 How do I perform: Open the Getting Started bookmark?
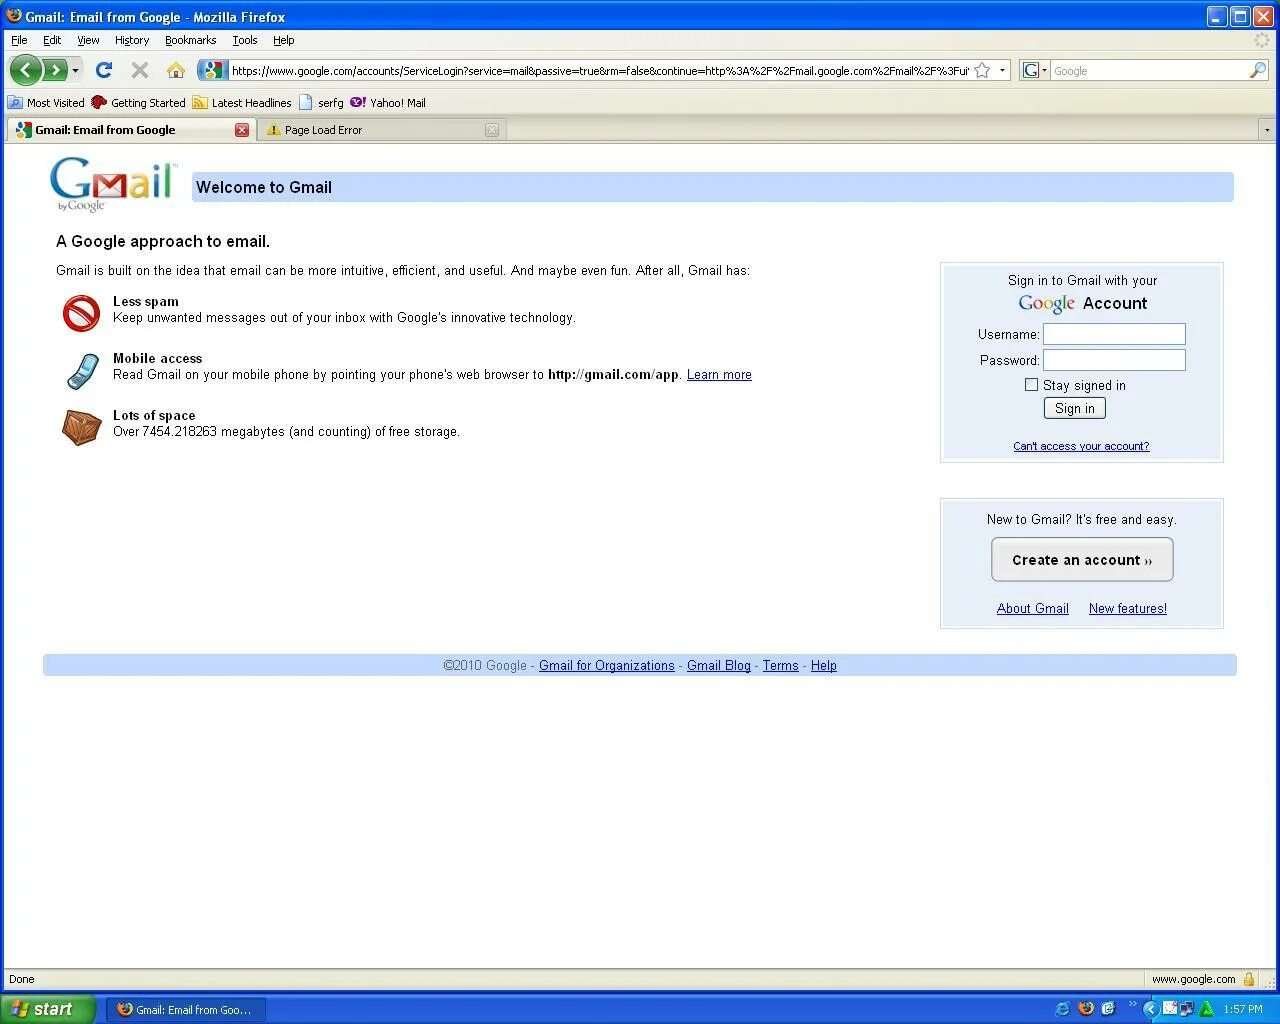[138, 102]
